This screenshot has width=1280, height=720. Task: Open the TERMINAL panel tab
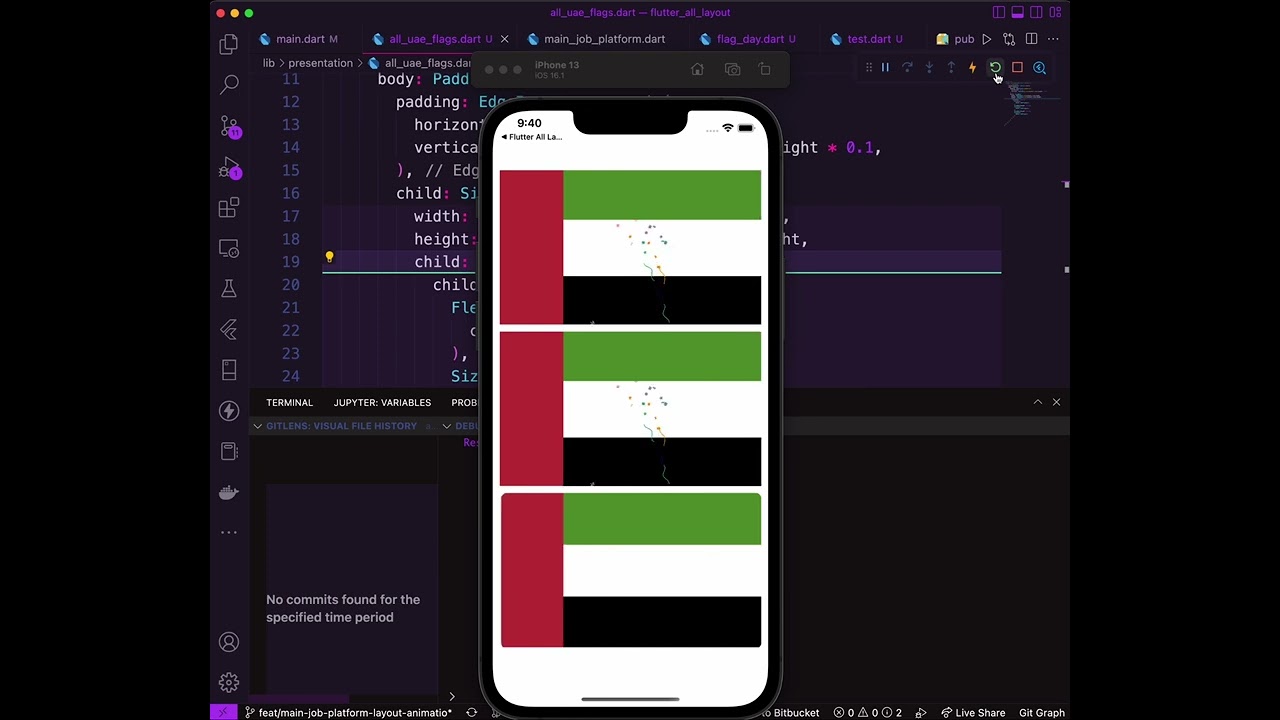[289, 402]
